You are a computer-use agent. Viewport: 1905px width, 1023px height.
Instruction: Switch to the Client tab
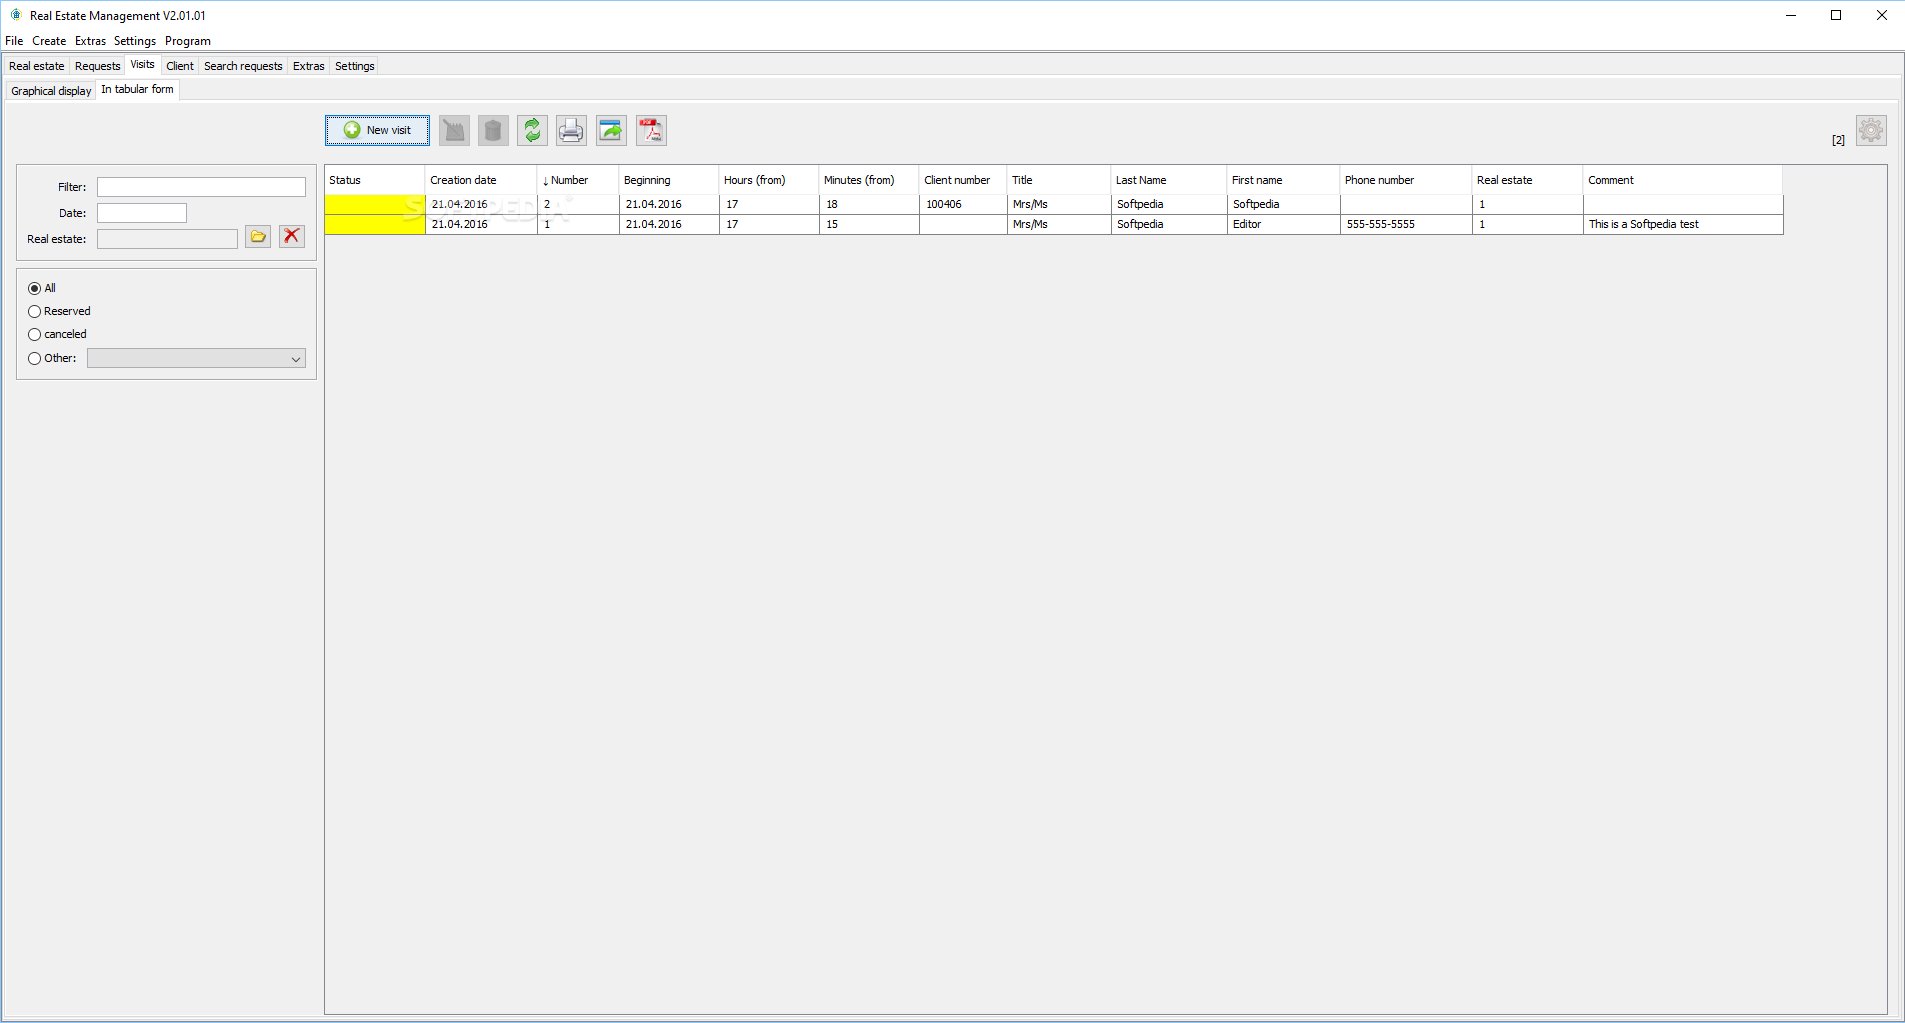[180, 66]
